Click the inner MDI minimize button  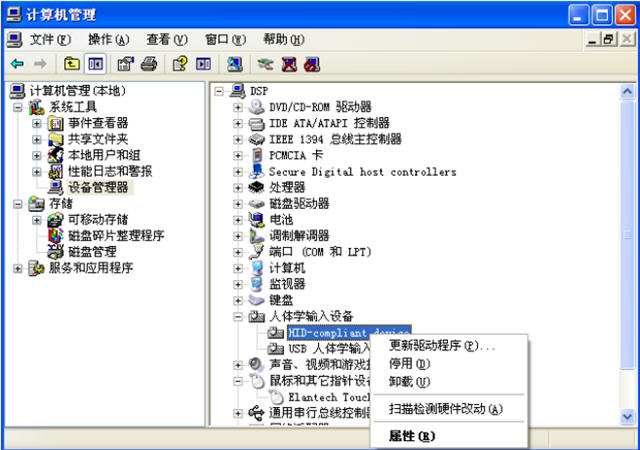593,40
